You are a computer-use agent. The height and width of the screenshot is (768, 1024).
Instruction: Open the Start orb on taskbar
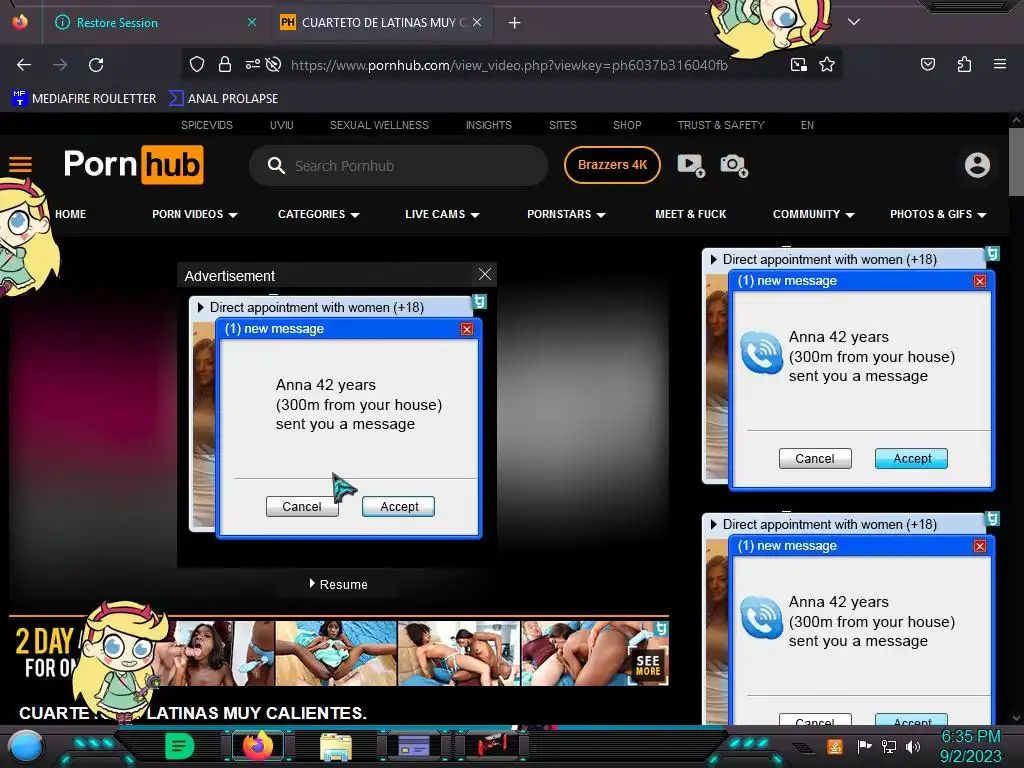(x=25, y=746)
